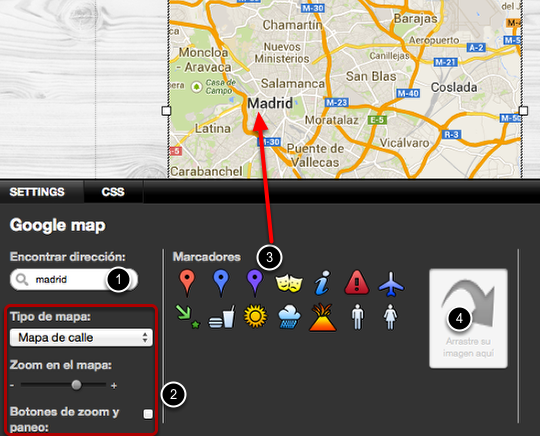The height and width of the screenshot is (436, 540).
Task: Pick the volcano marker icon
Action: [323, 317]
